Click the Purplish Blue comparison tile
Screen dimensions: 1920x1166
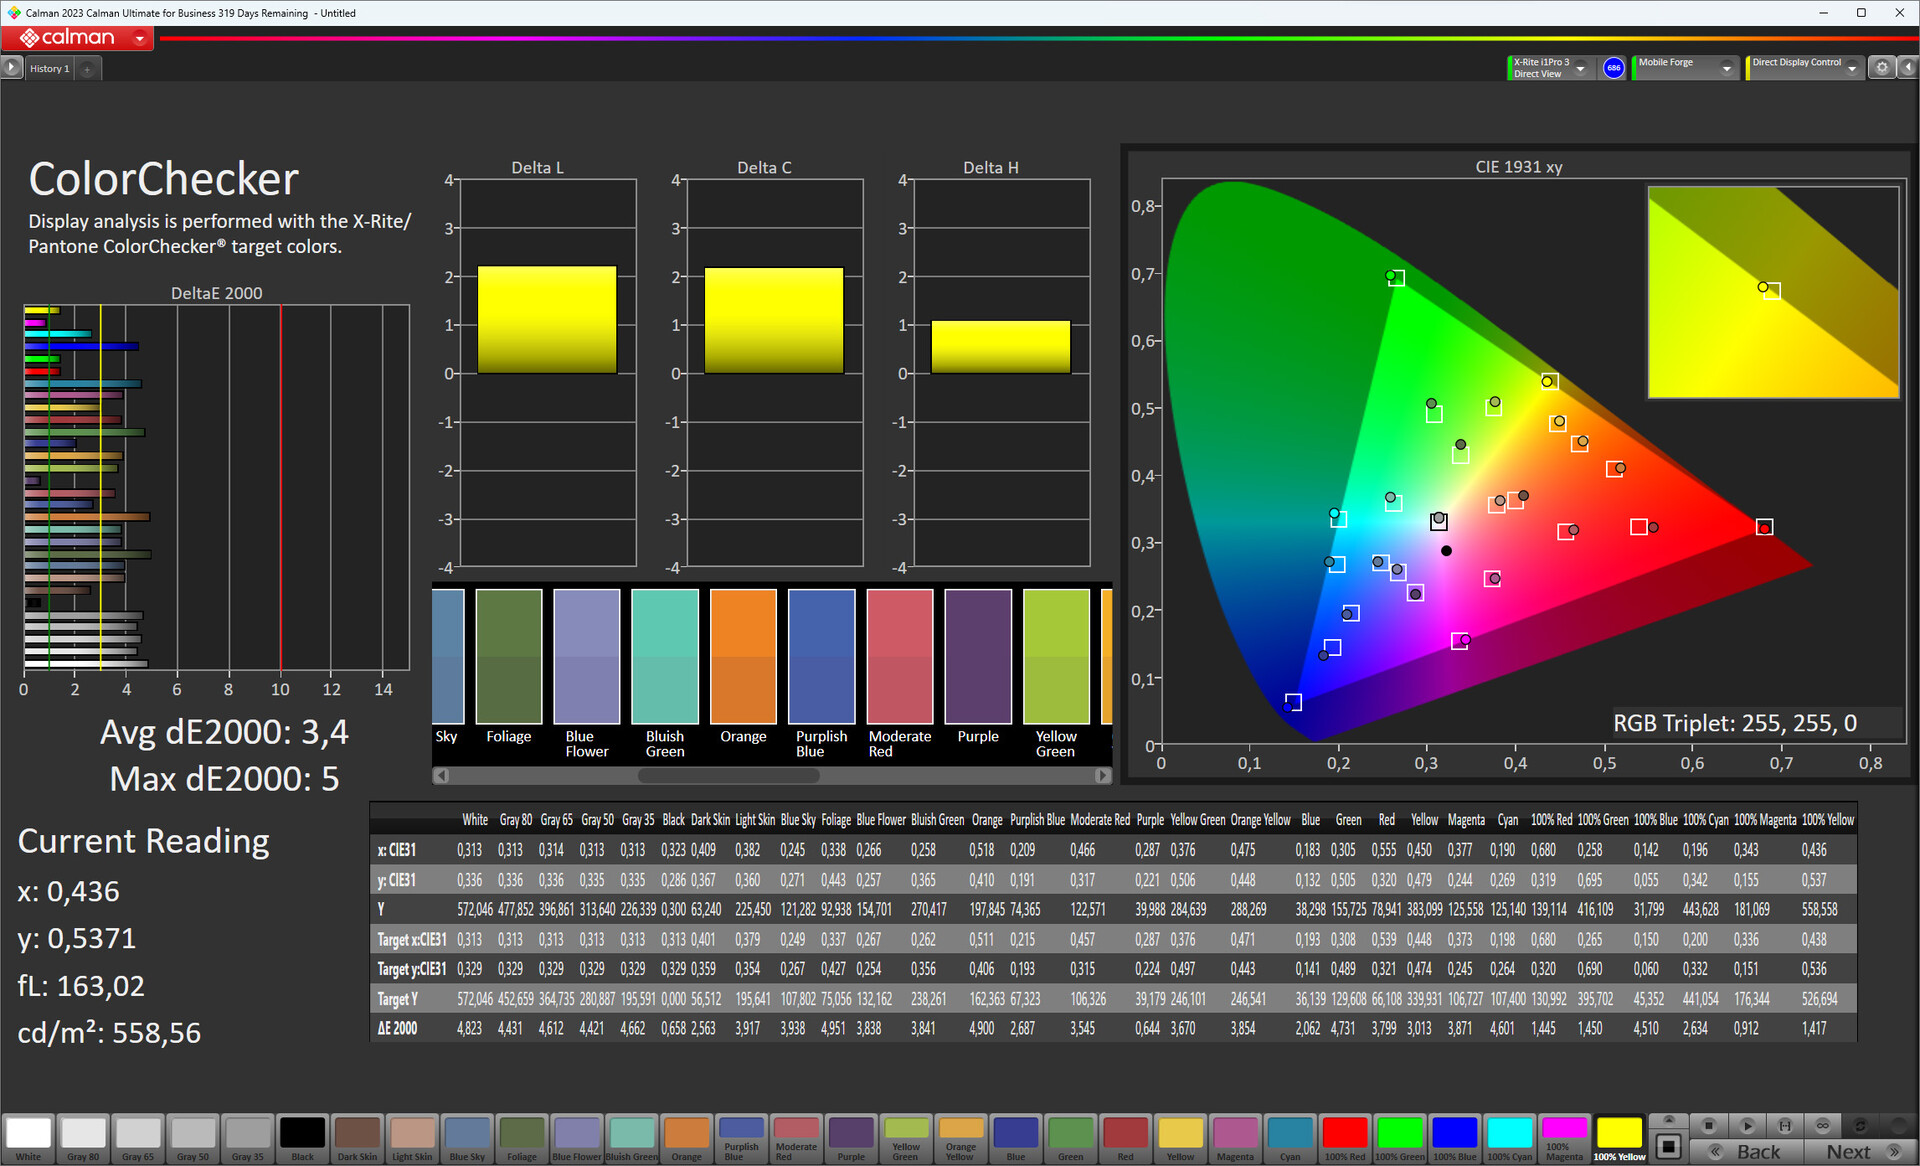(822, 656)
